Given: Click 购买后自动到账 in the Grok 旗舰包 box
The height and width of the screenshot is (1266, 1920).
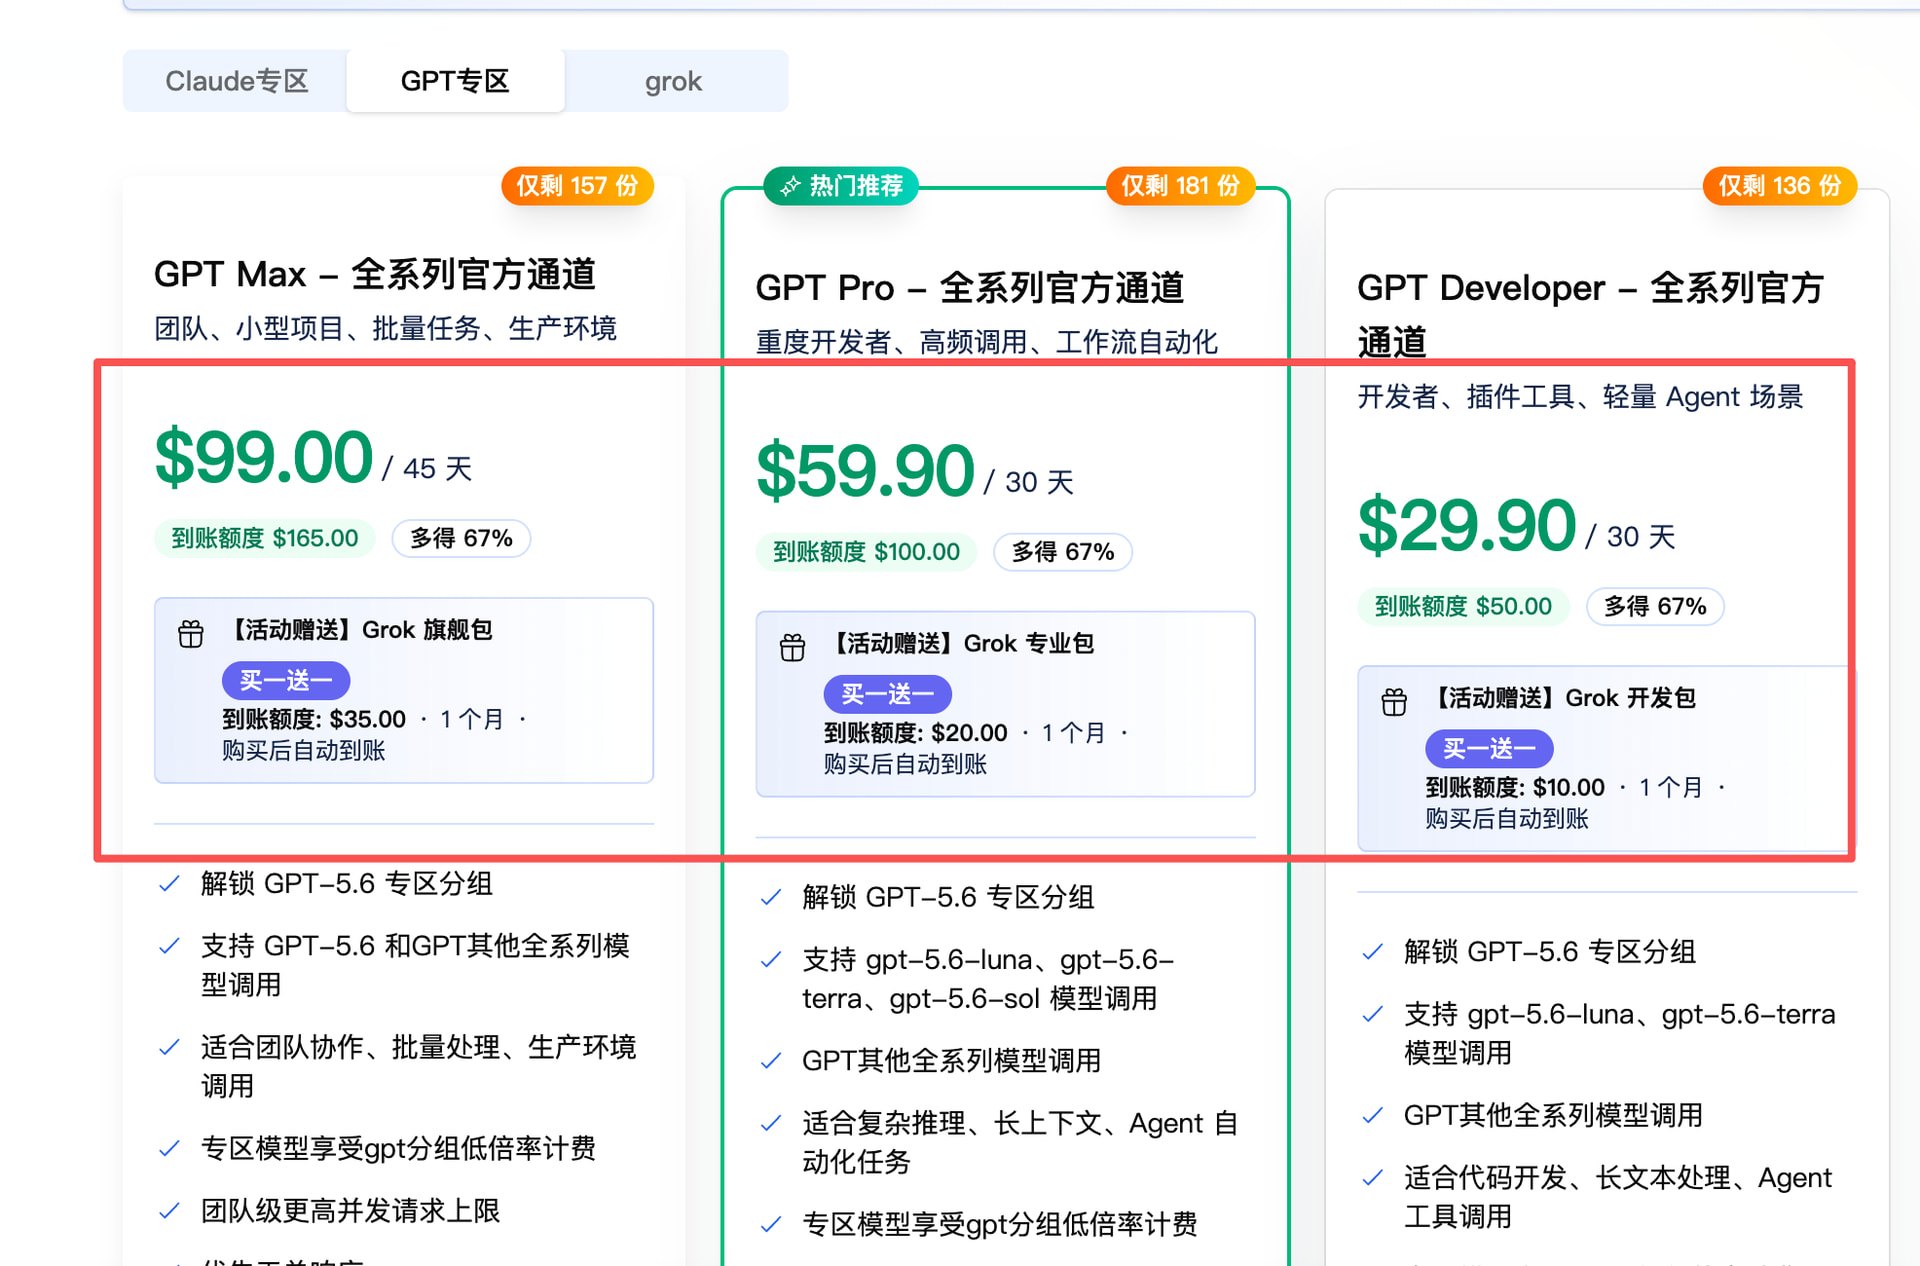Looking at the screenshot, I should [x=304, y=751].
